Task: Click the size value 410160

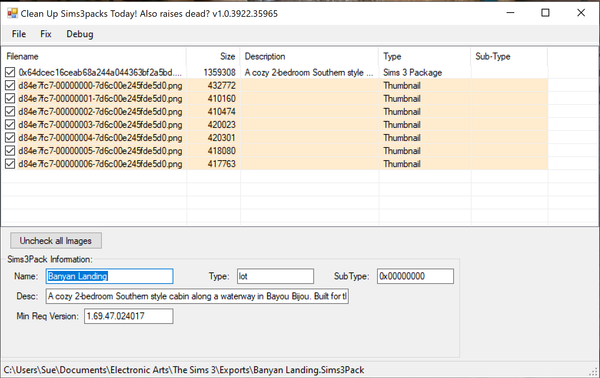Action: point(222,98)
